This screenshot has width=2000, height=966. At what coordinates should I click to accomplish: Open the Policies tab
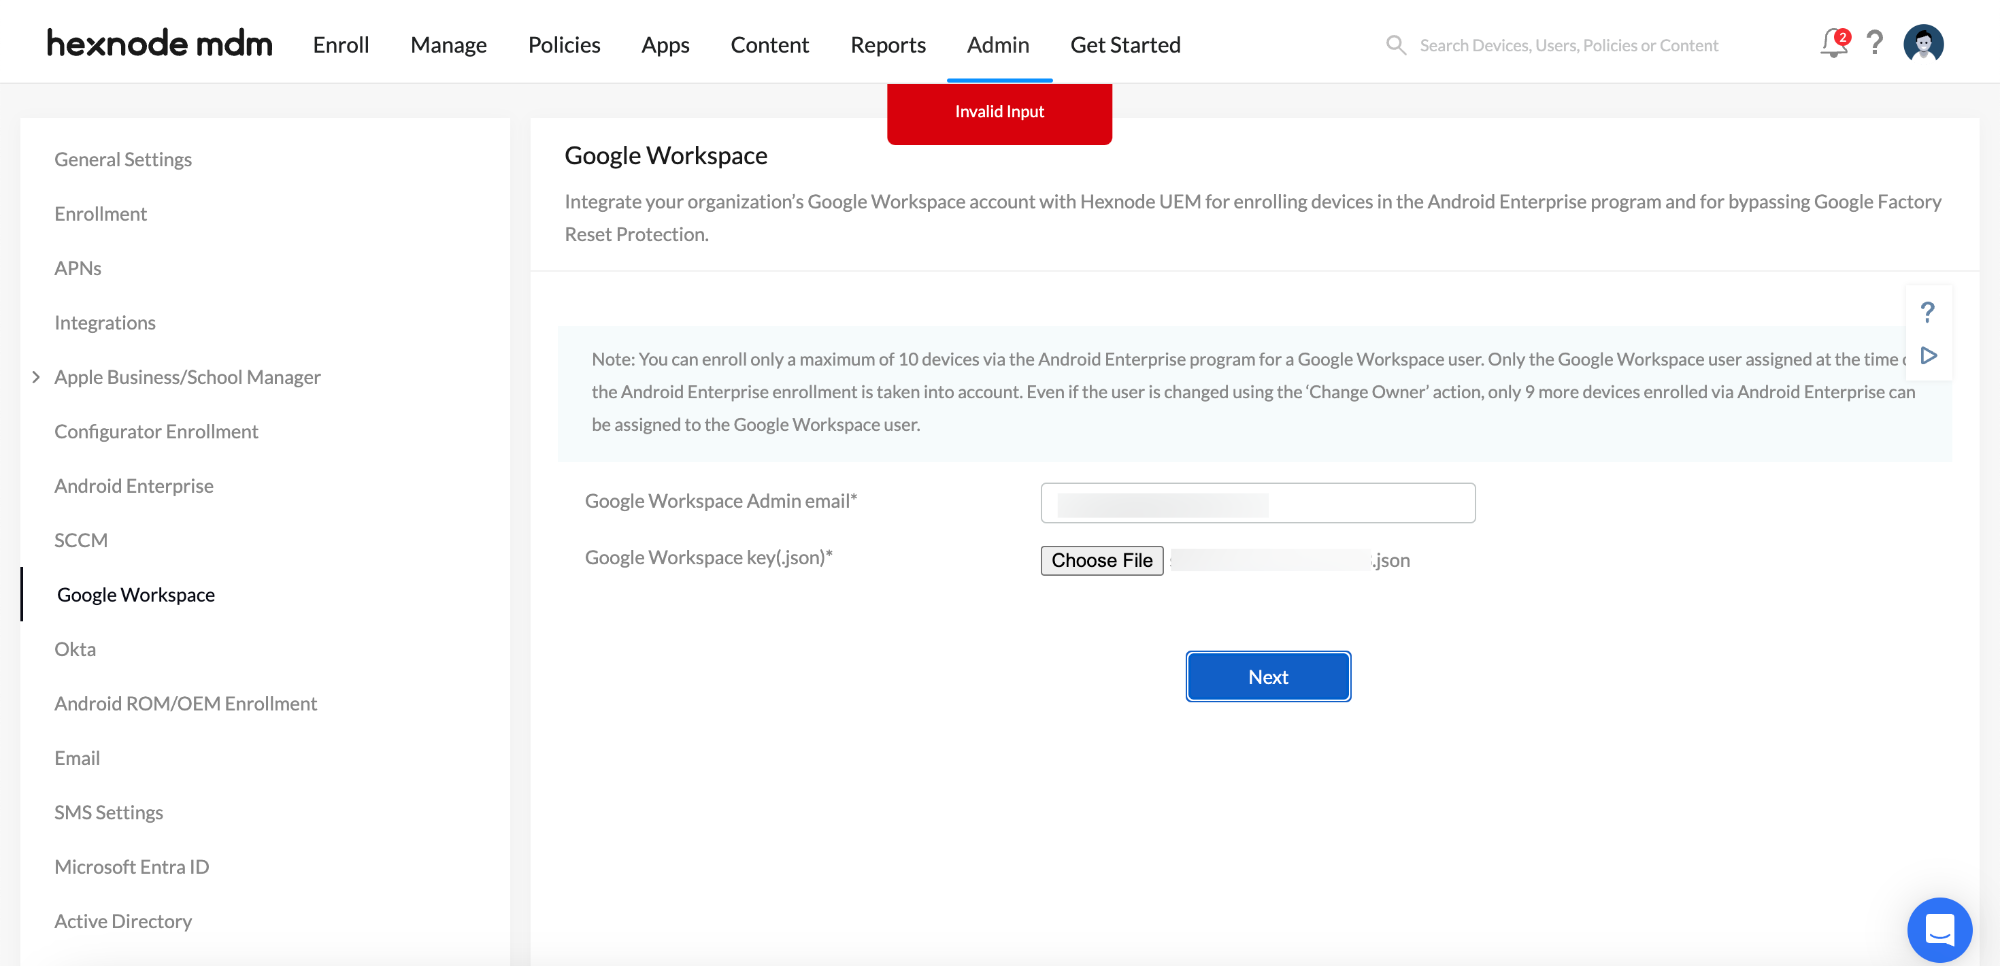pos(564,45)
